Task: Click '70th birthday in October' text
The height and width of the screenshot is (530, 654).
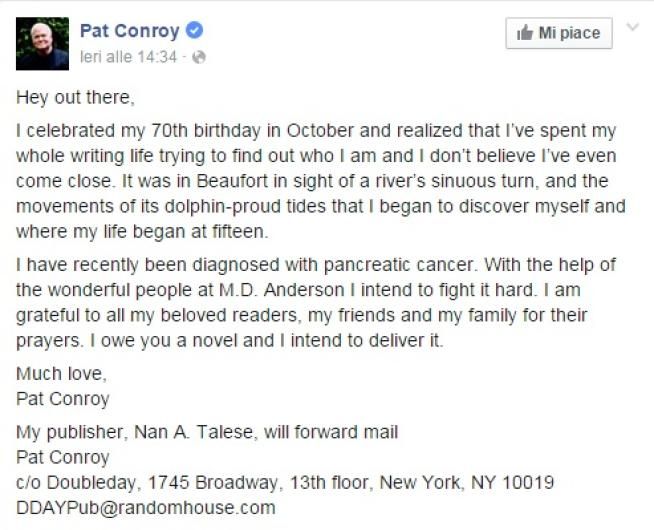Action: 253,131
